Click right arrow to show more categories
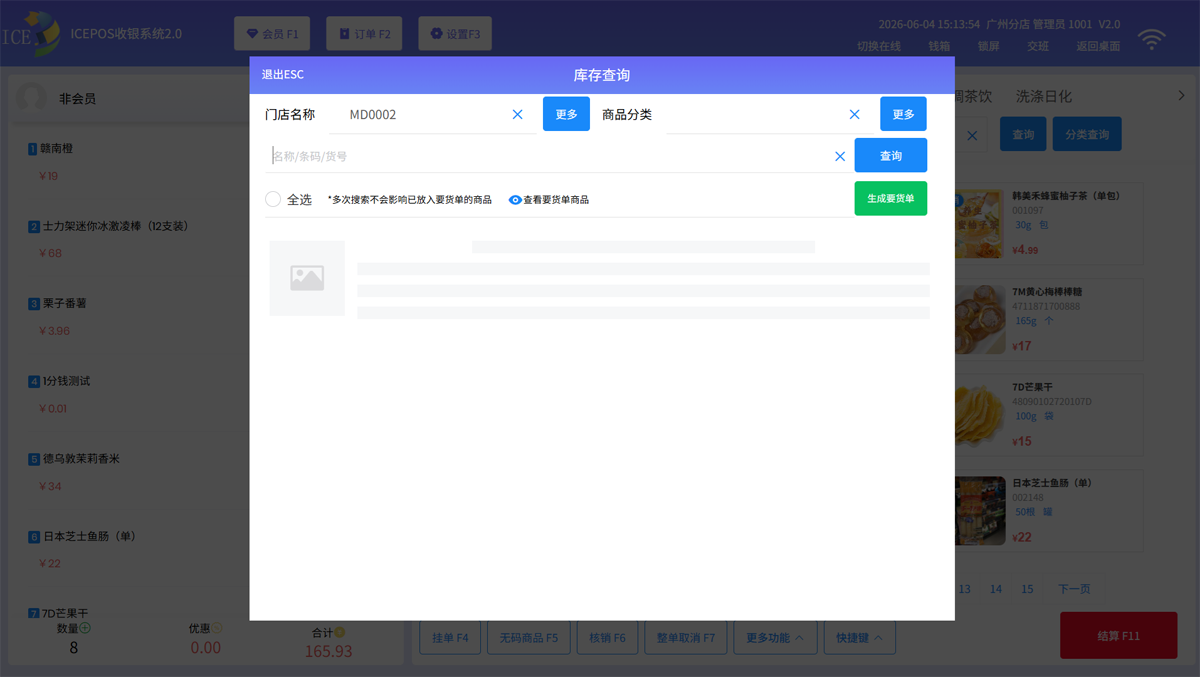Image resolution: width=1200 pixels, height=677 pixels. coord(1181,96)
